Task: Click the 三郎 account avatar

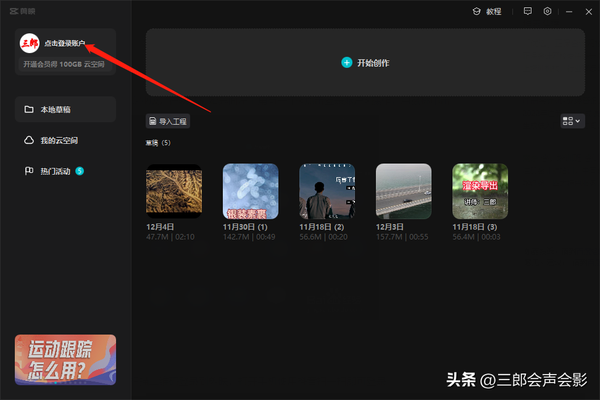Action: (x=29, y=43)
